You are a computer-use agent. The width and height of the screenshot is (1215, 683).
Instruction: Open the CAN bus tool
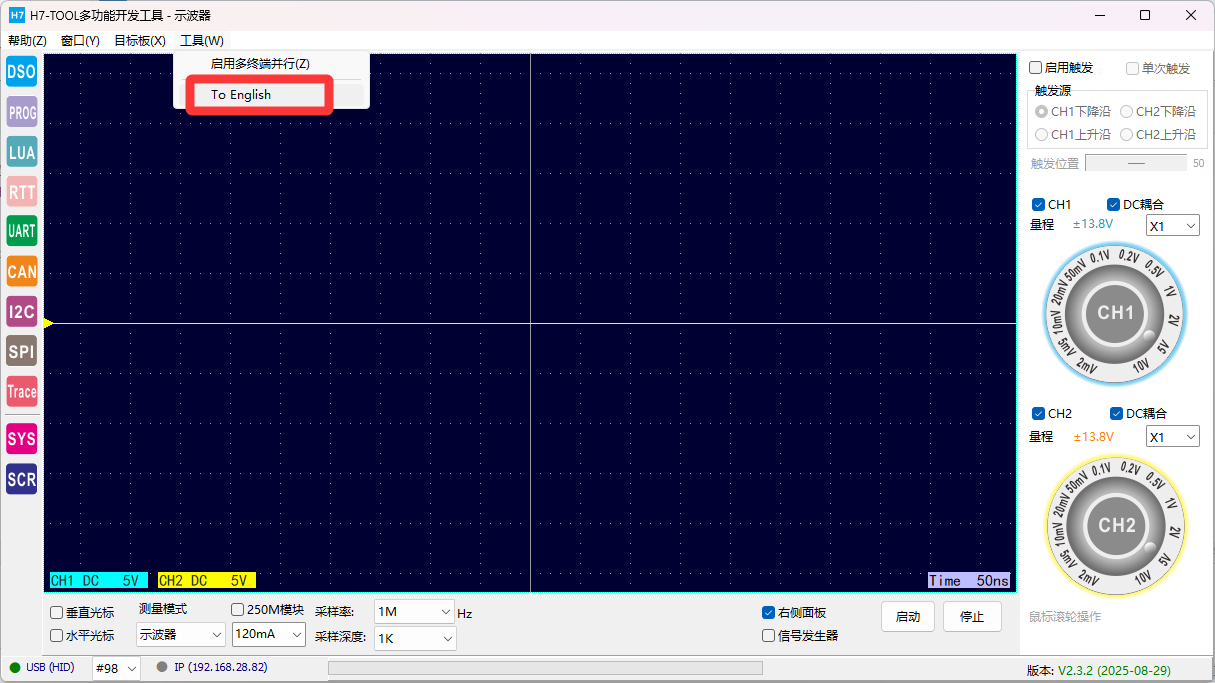click(21, 271)
